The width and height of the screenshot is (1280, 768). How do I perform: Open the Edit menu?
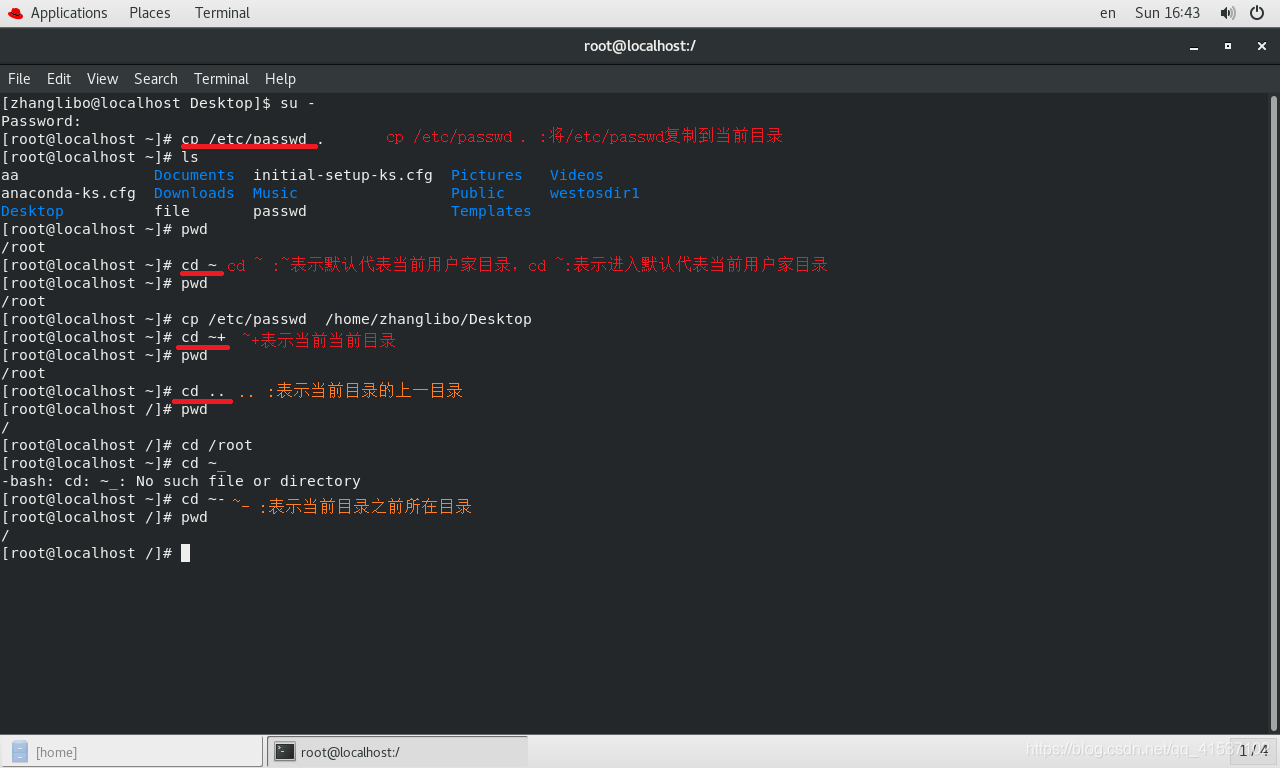tap(59, 79)
